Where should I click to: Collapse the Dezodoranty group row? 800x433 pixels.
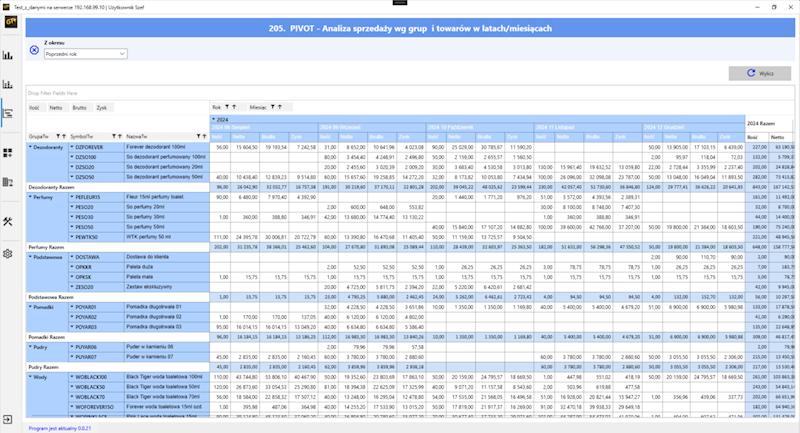tap(30, 147)
